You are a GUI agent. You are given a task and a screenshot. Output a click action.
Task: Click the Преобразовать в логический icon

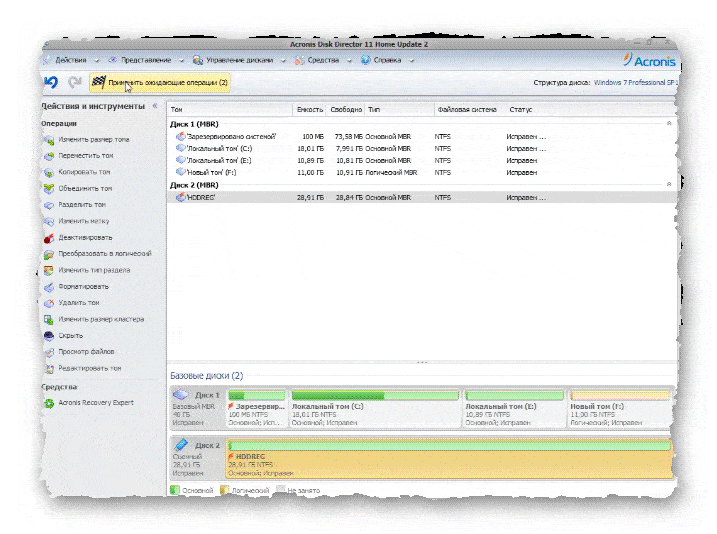tap(49, 254)
